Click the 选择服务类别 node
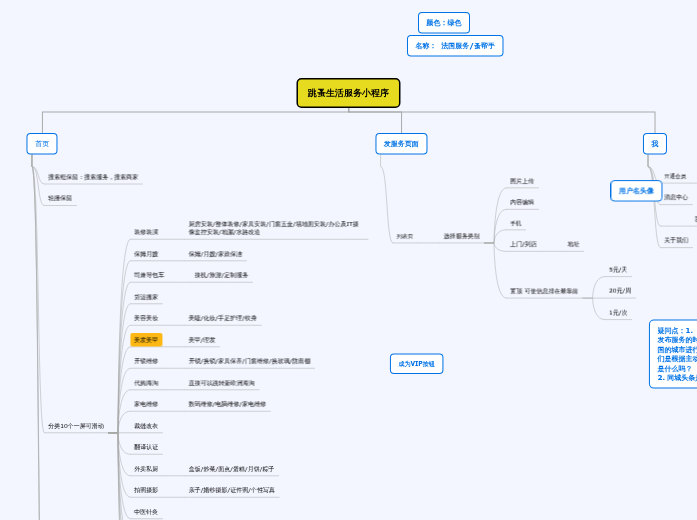The height and width of the screenshot is (520, 697). (x=461, y=237)
